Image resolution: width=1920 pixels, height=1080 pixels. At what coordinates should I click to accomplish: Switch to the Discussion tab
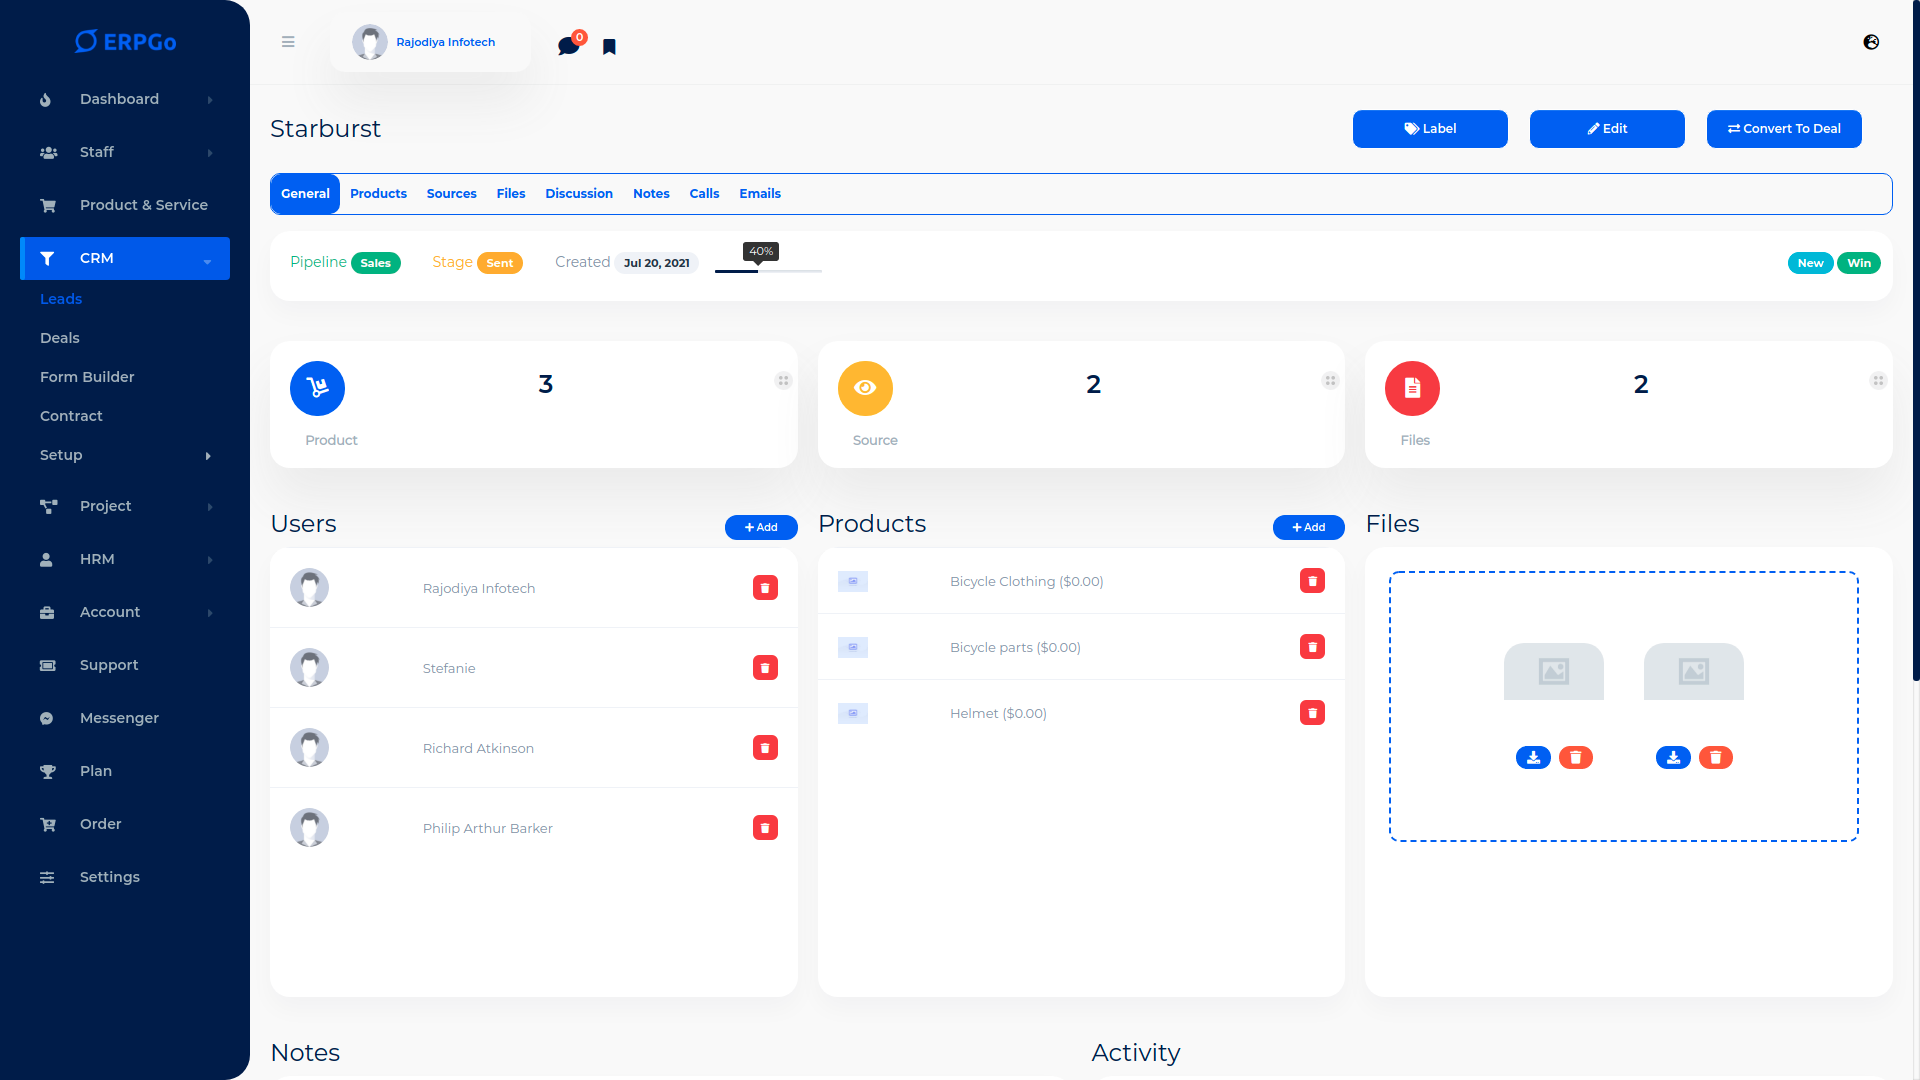coord(579,194)
